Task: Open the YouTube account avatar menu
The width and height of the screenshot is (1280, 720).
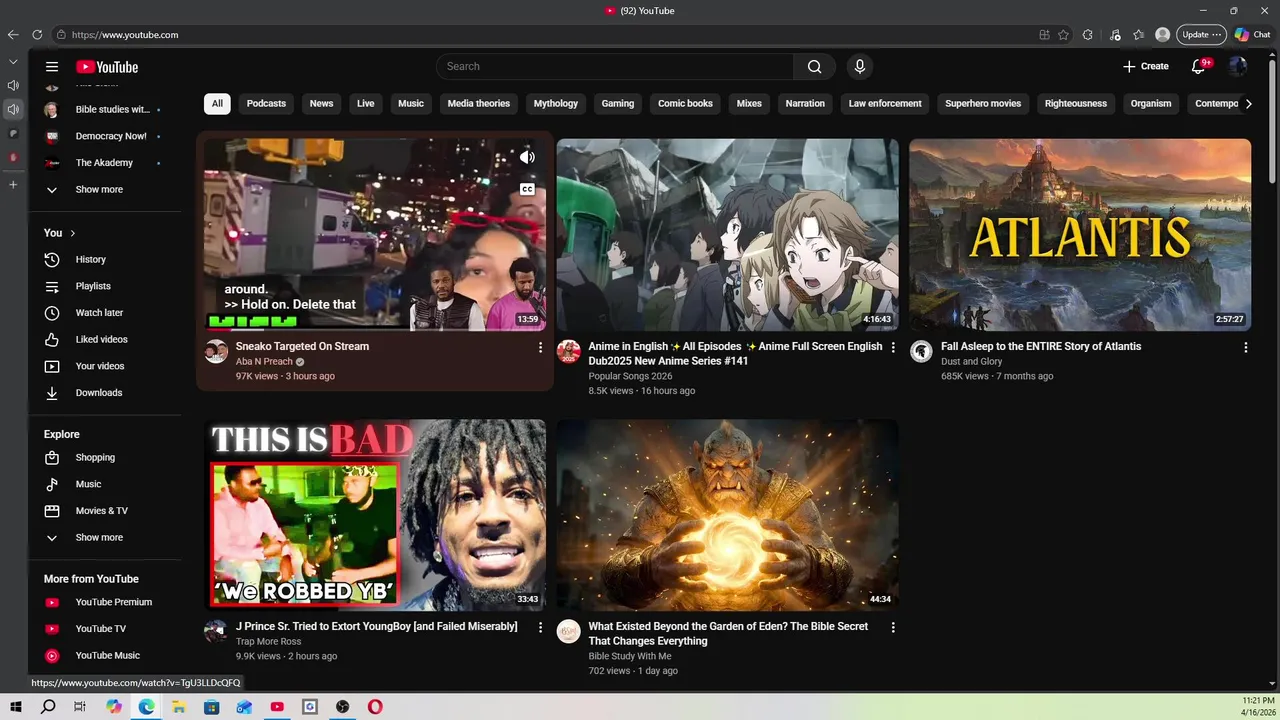Action: [1238, 66]
